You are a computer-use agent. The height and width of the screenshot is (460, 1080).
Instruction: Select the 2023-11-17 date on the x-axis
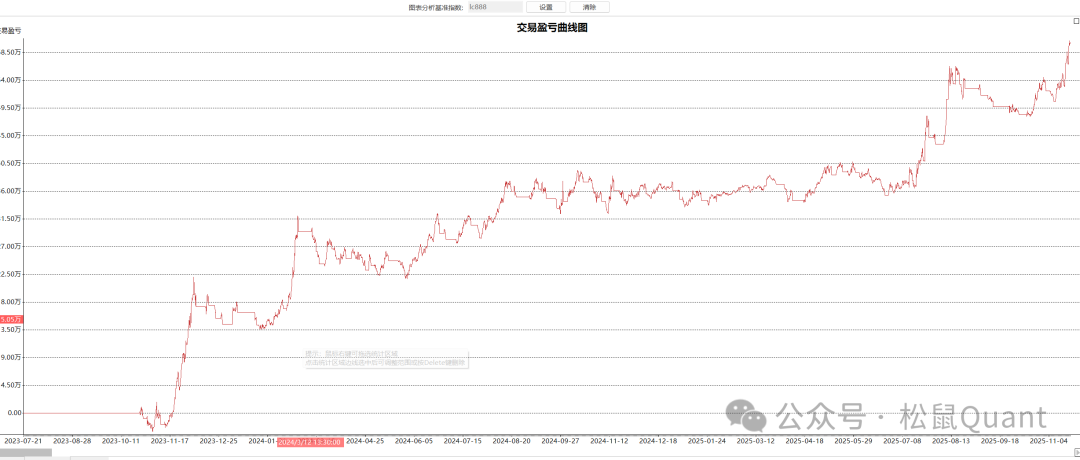170,440
